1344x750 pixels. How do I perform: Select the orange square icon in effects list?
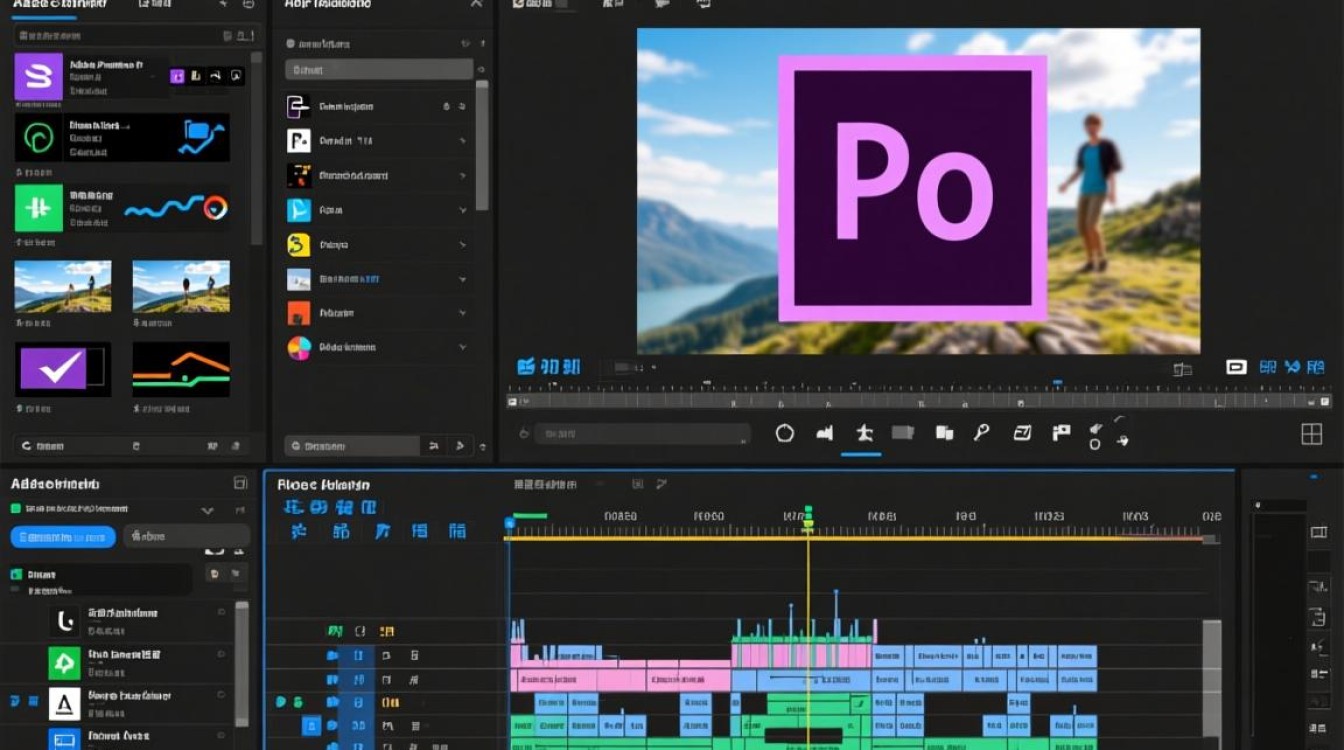[299, 313]
